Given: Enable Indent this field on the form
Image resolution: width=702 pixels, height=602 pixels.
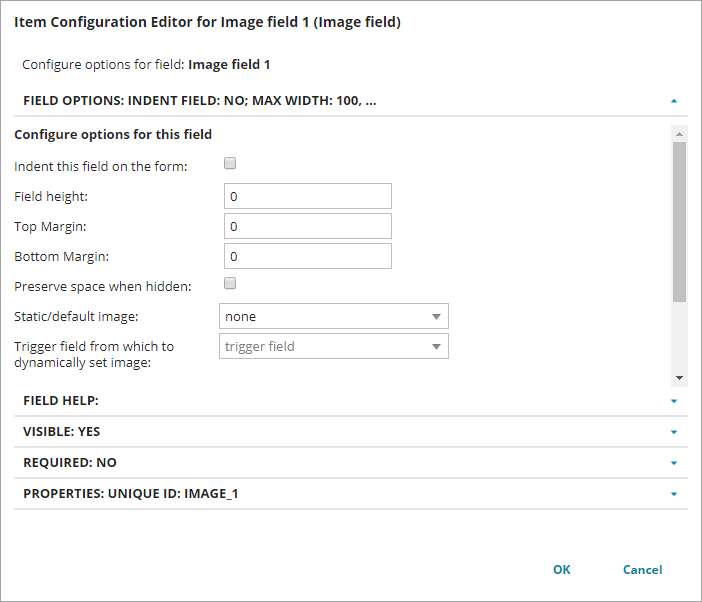Looking at the screenshot, I should click(x=230, y=163).
